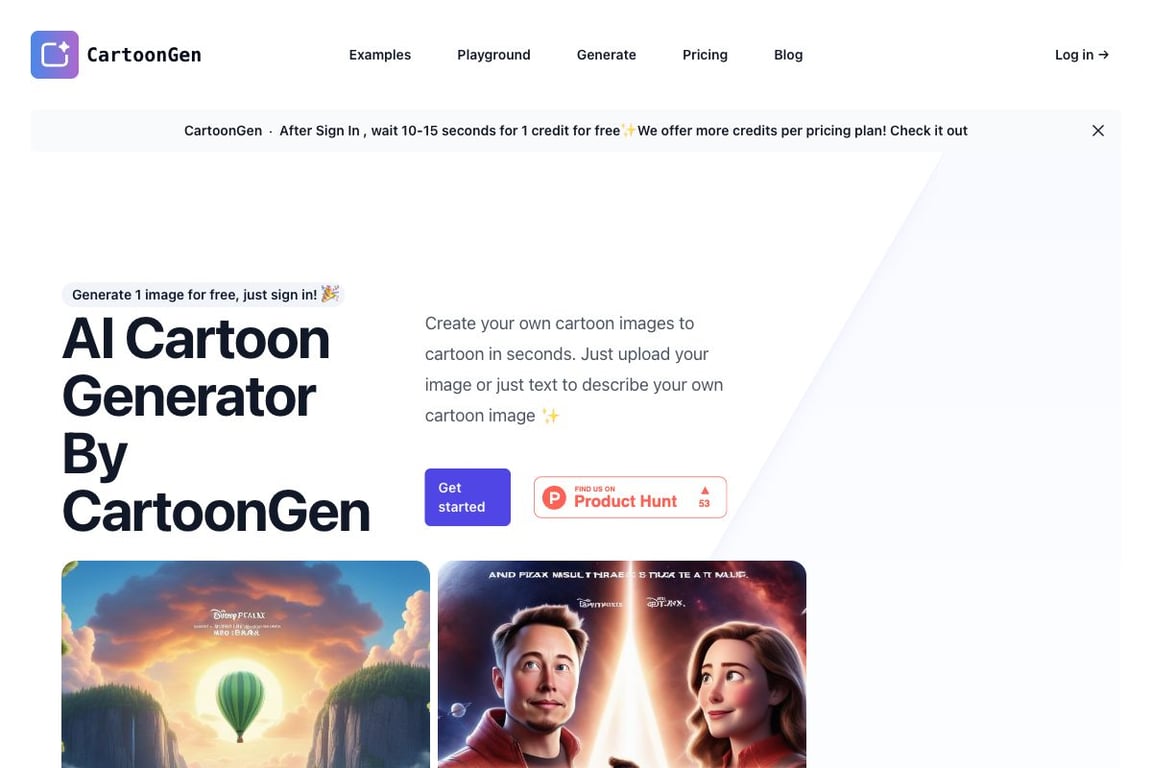The width and height of the screenshot is (1152, 768).
Task: Click the Product Hunt upvote arrow
Action: pos(705,490)
